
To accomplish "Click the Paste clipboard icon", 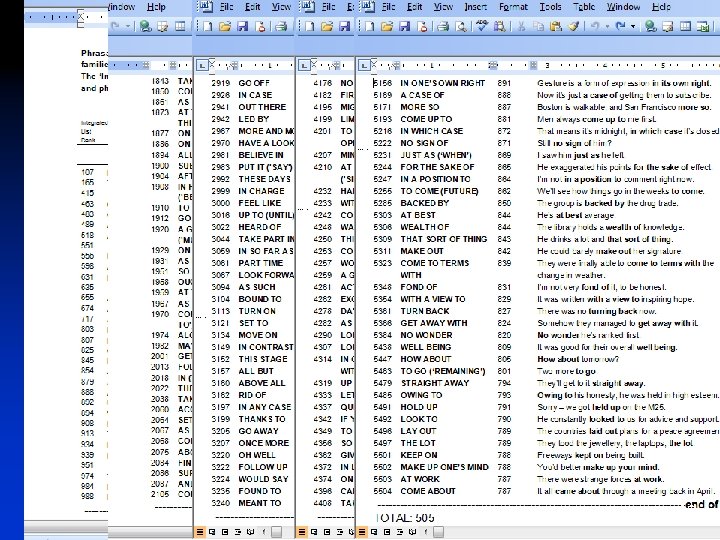I will 556,27.
